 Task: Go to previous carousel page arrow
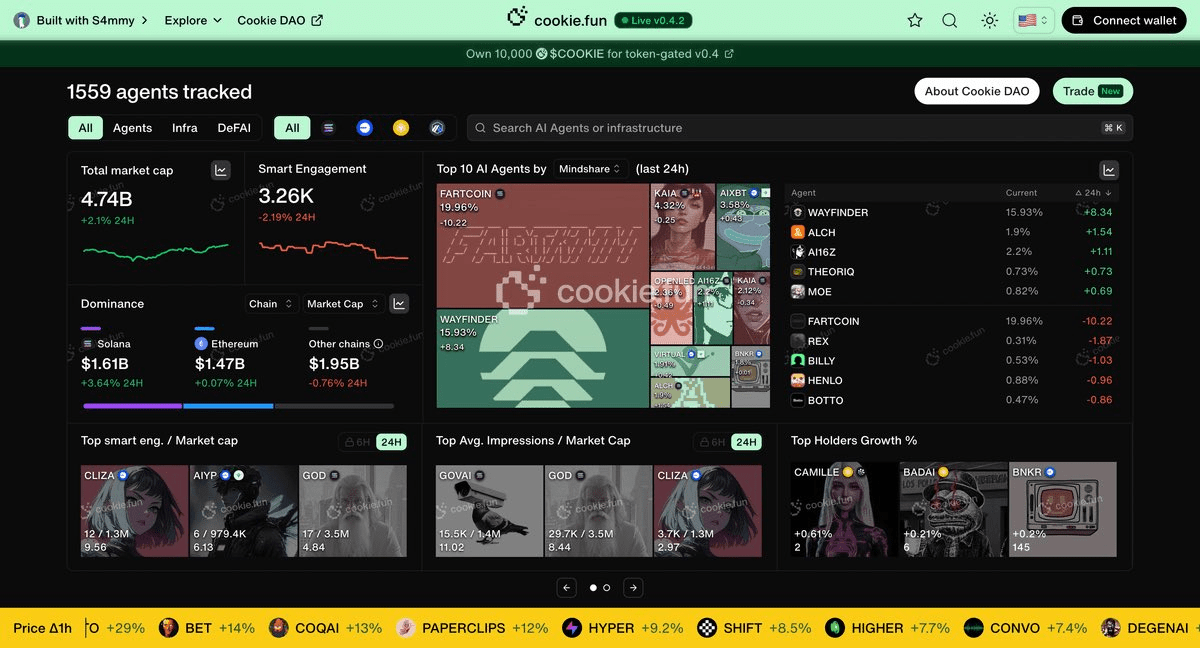coord(567,588)
